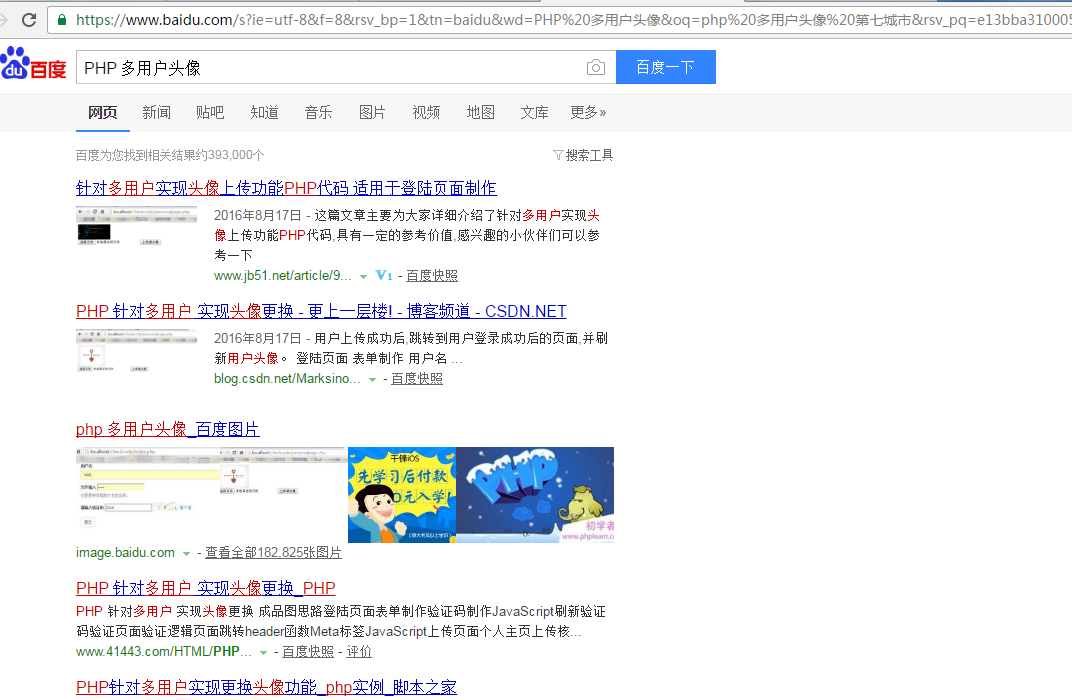
Task: Click the 评价 link for www.41443.com
Action: pos(359,651)
